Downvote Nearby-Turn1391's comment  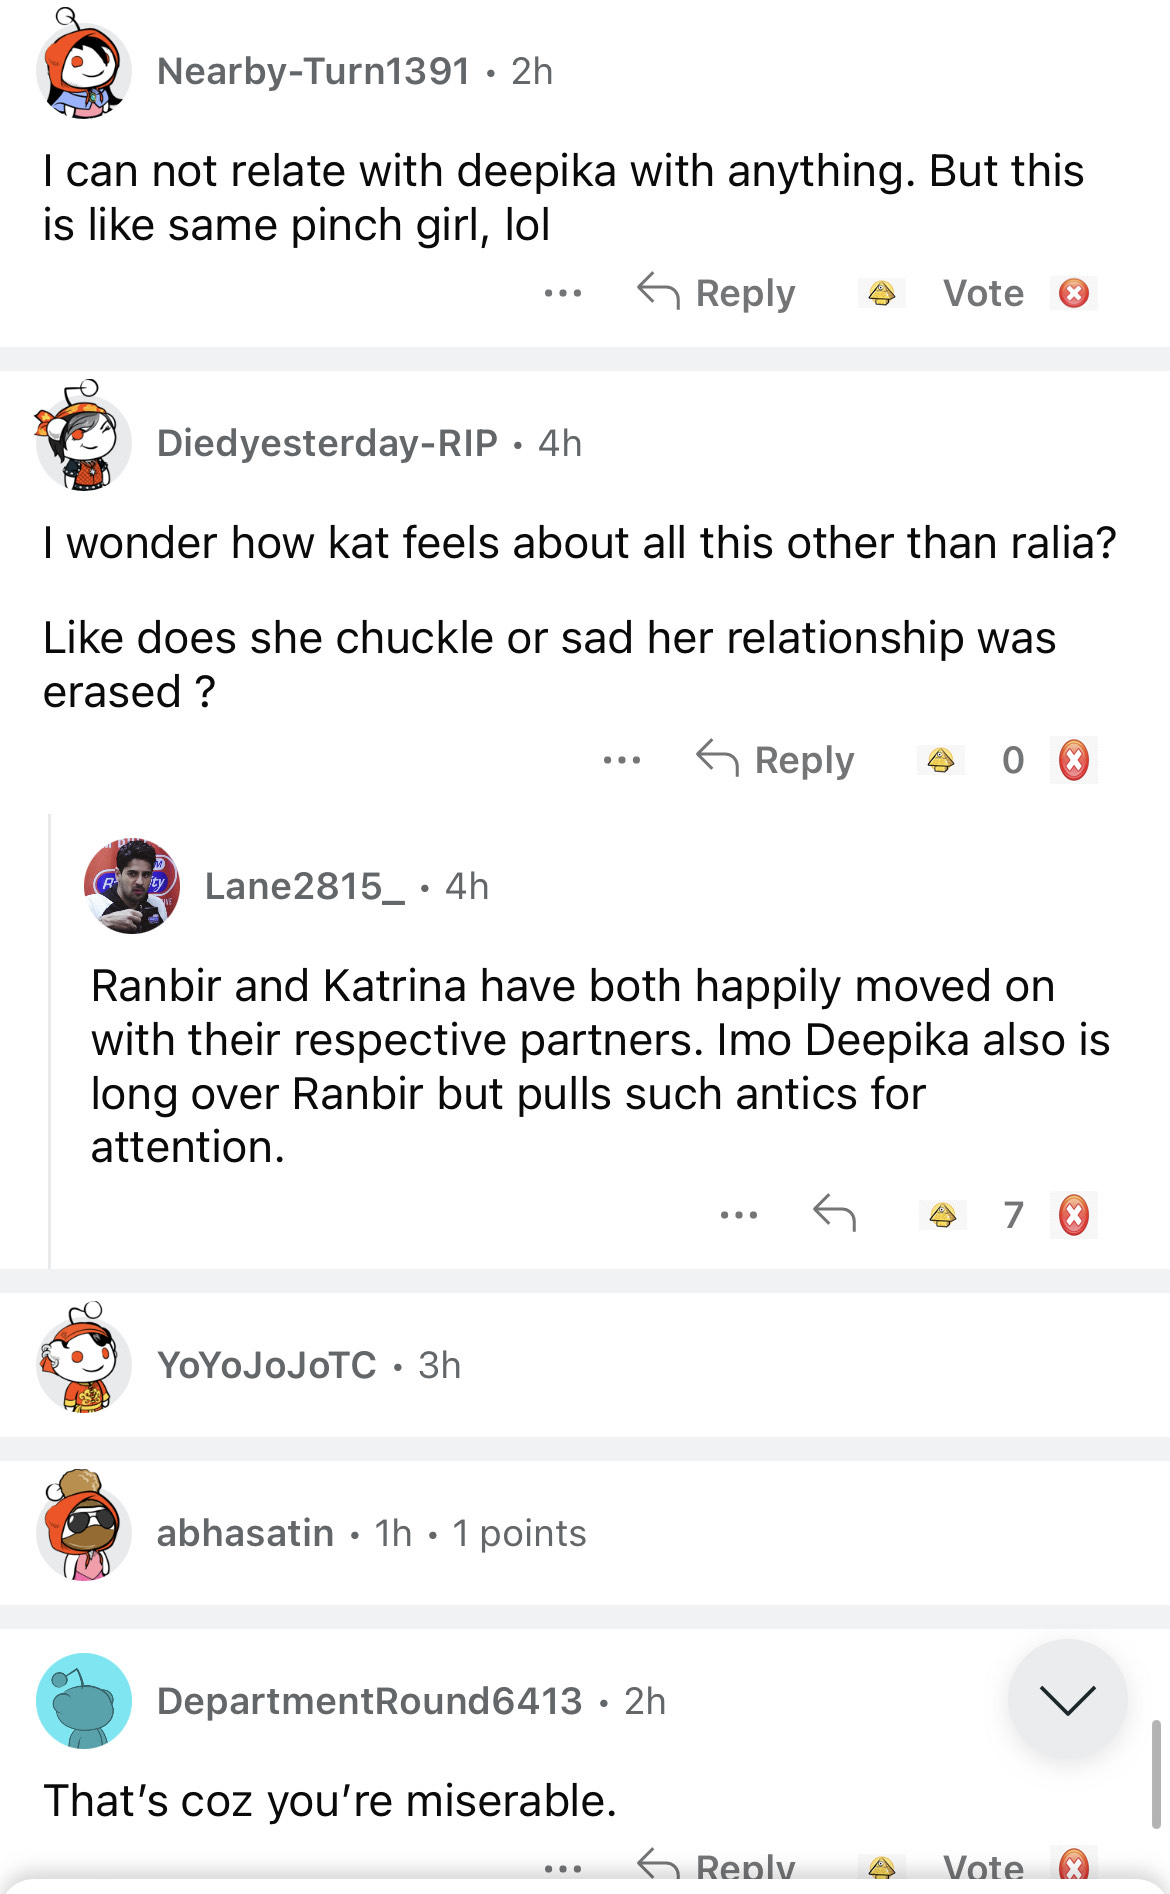point(1074,293)
